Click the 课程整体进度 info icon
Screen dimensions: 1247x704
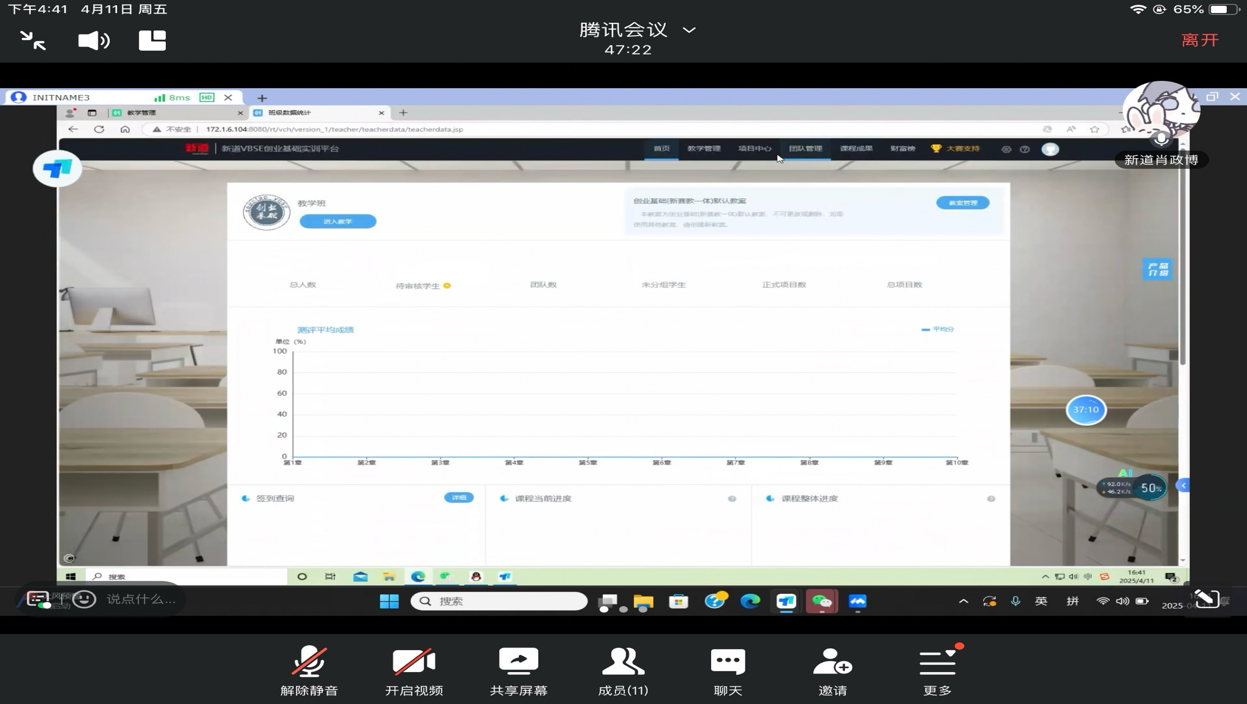tap(991, 498)
